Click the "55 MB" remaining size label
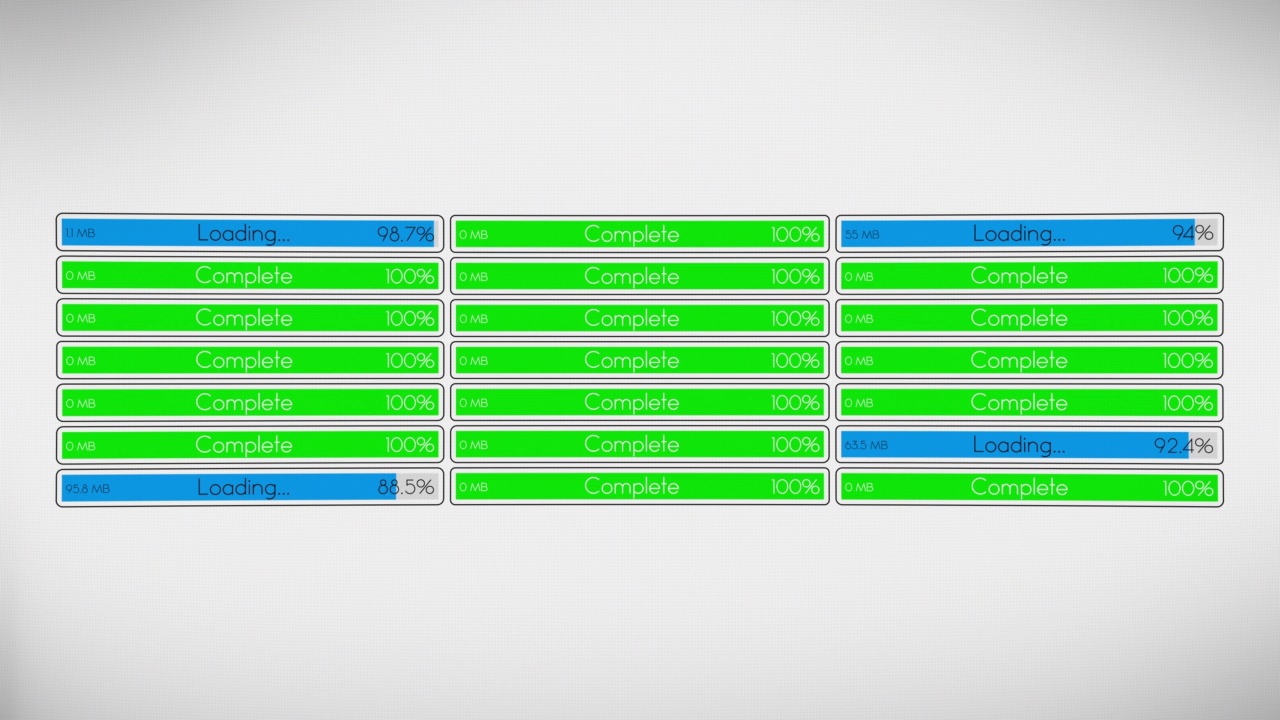 pyautogui.click(x=862, y=235)
